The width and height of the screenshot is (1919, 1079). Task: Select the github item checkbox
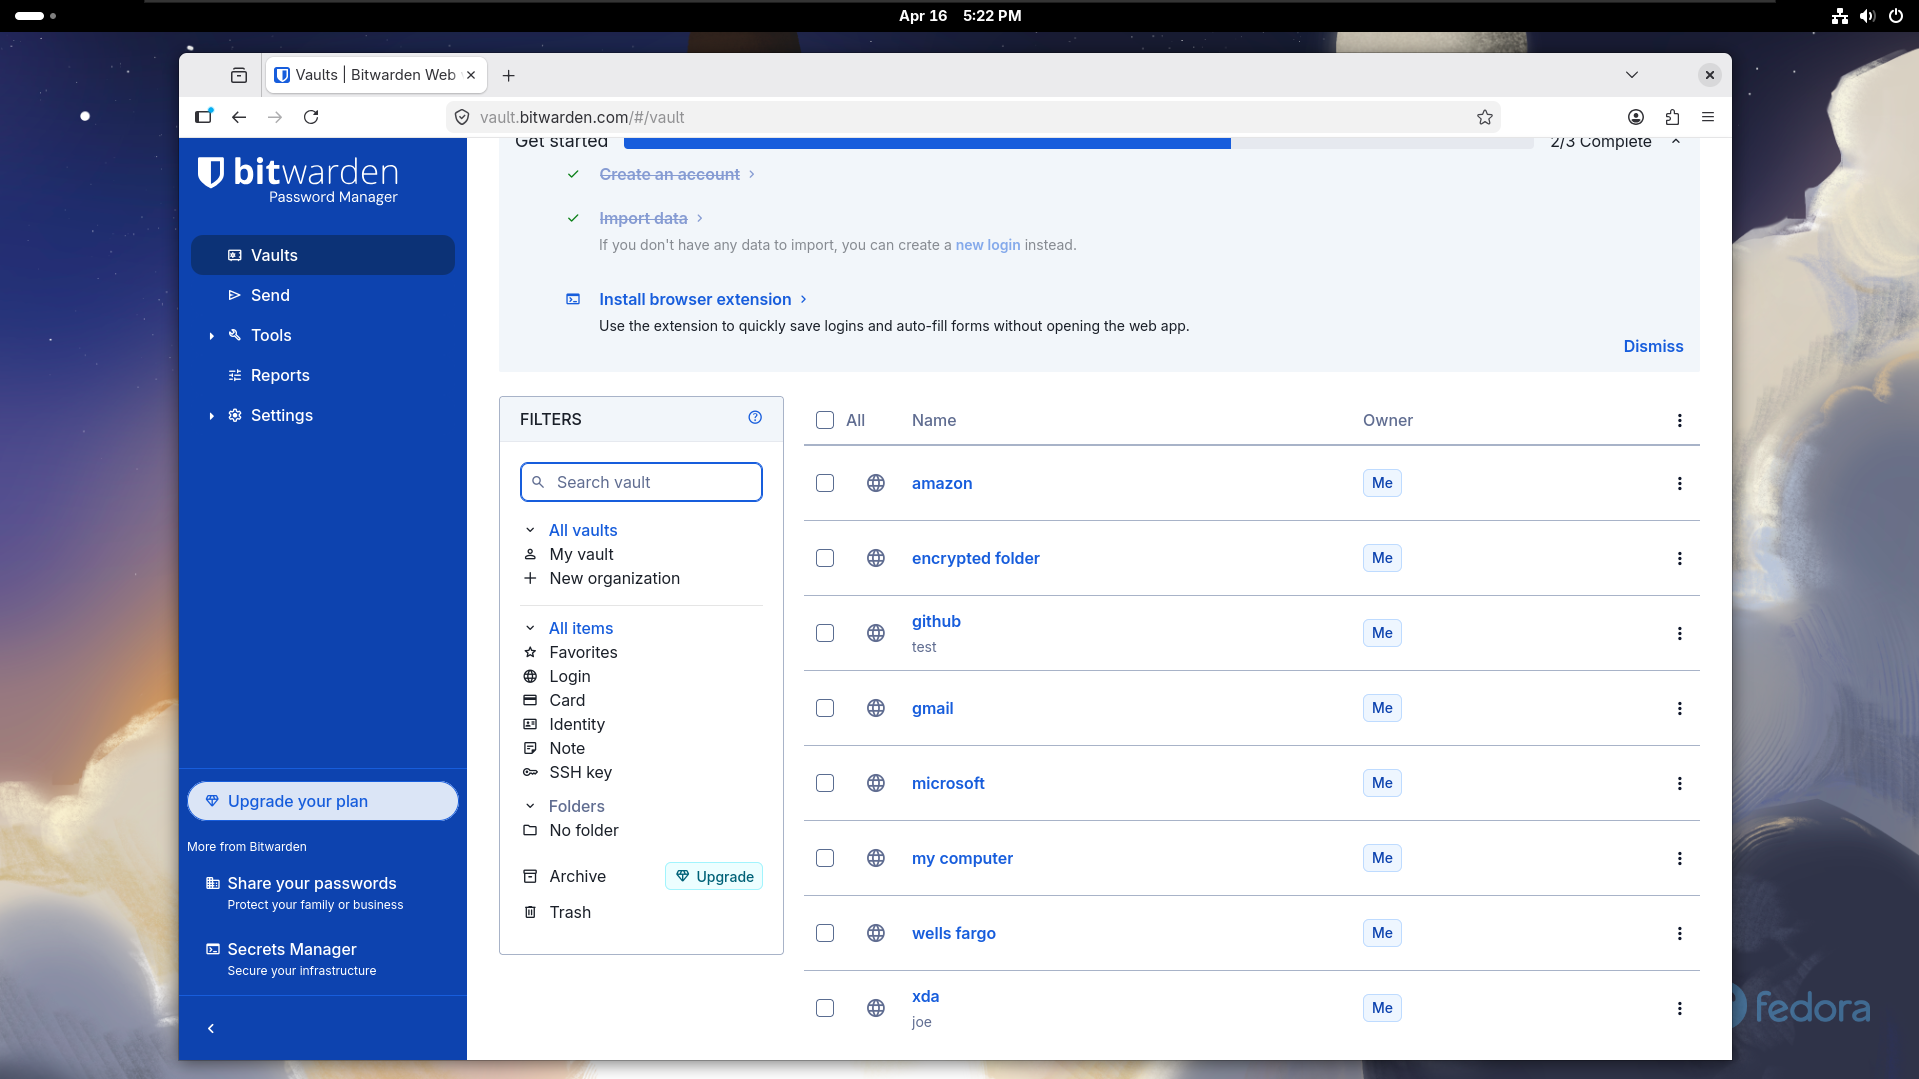pos(825,633)
